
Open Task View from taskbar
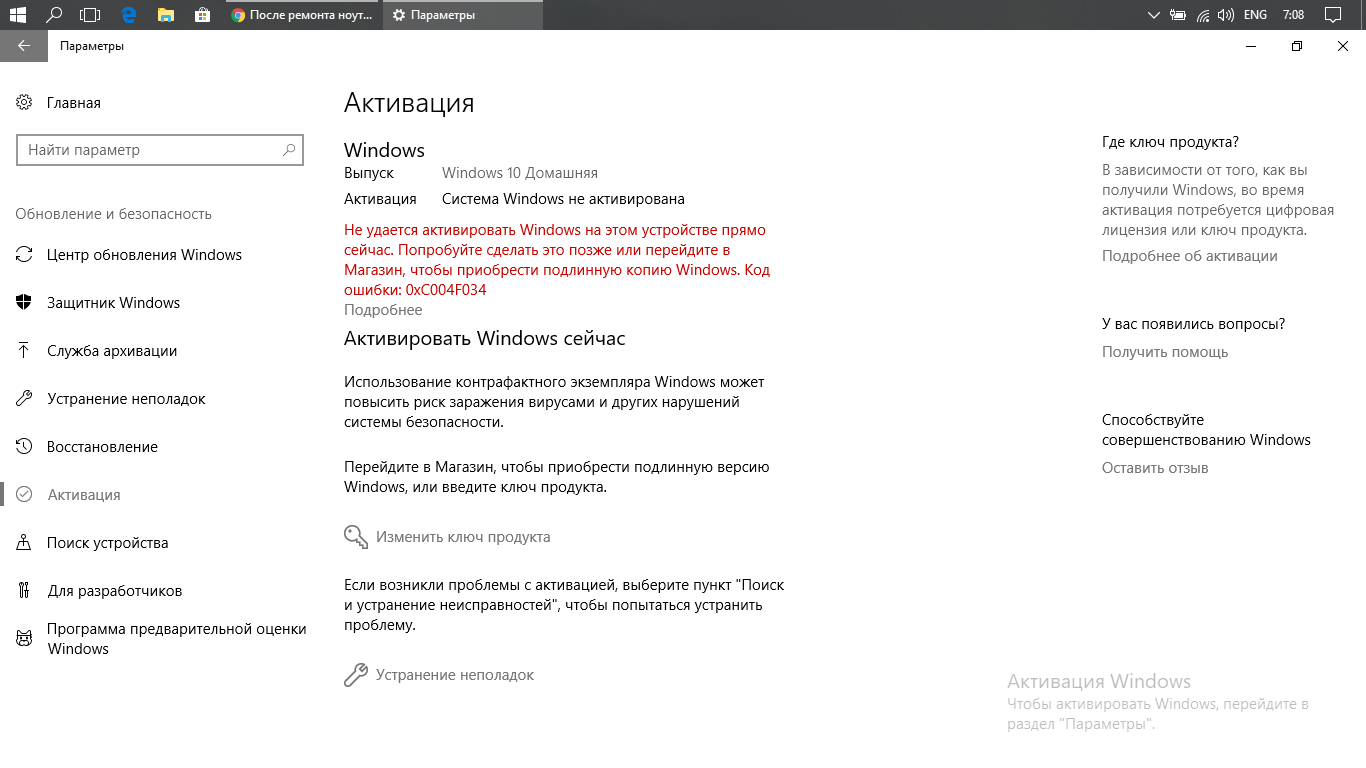91,15
